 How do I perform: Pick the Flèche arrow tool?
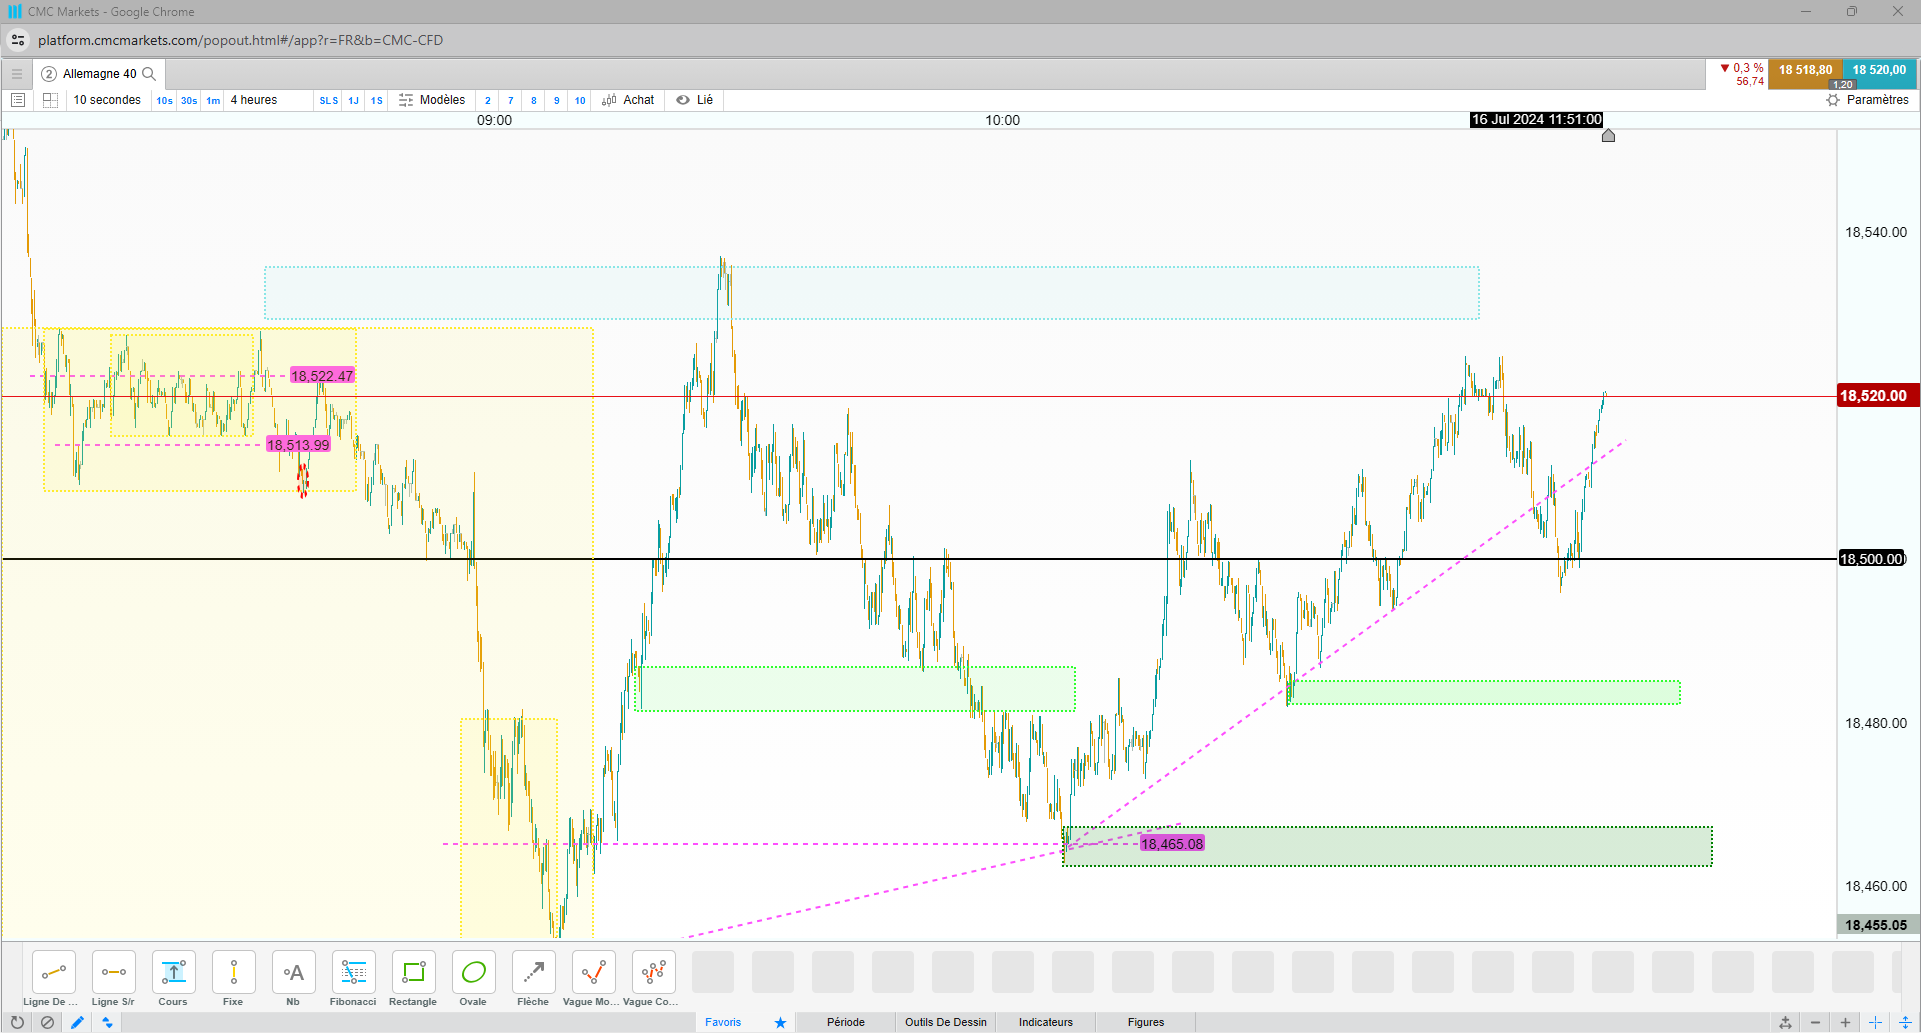click(533, 978)
